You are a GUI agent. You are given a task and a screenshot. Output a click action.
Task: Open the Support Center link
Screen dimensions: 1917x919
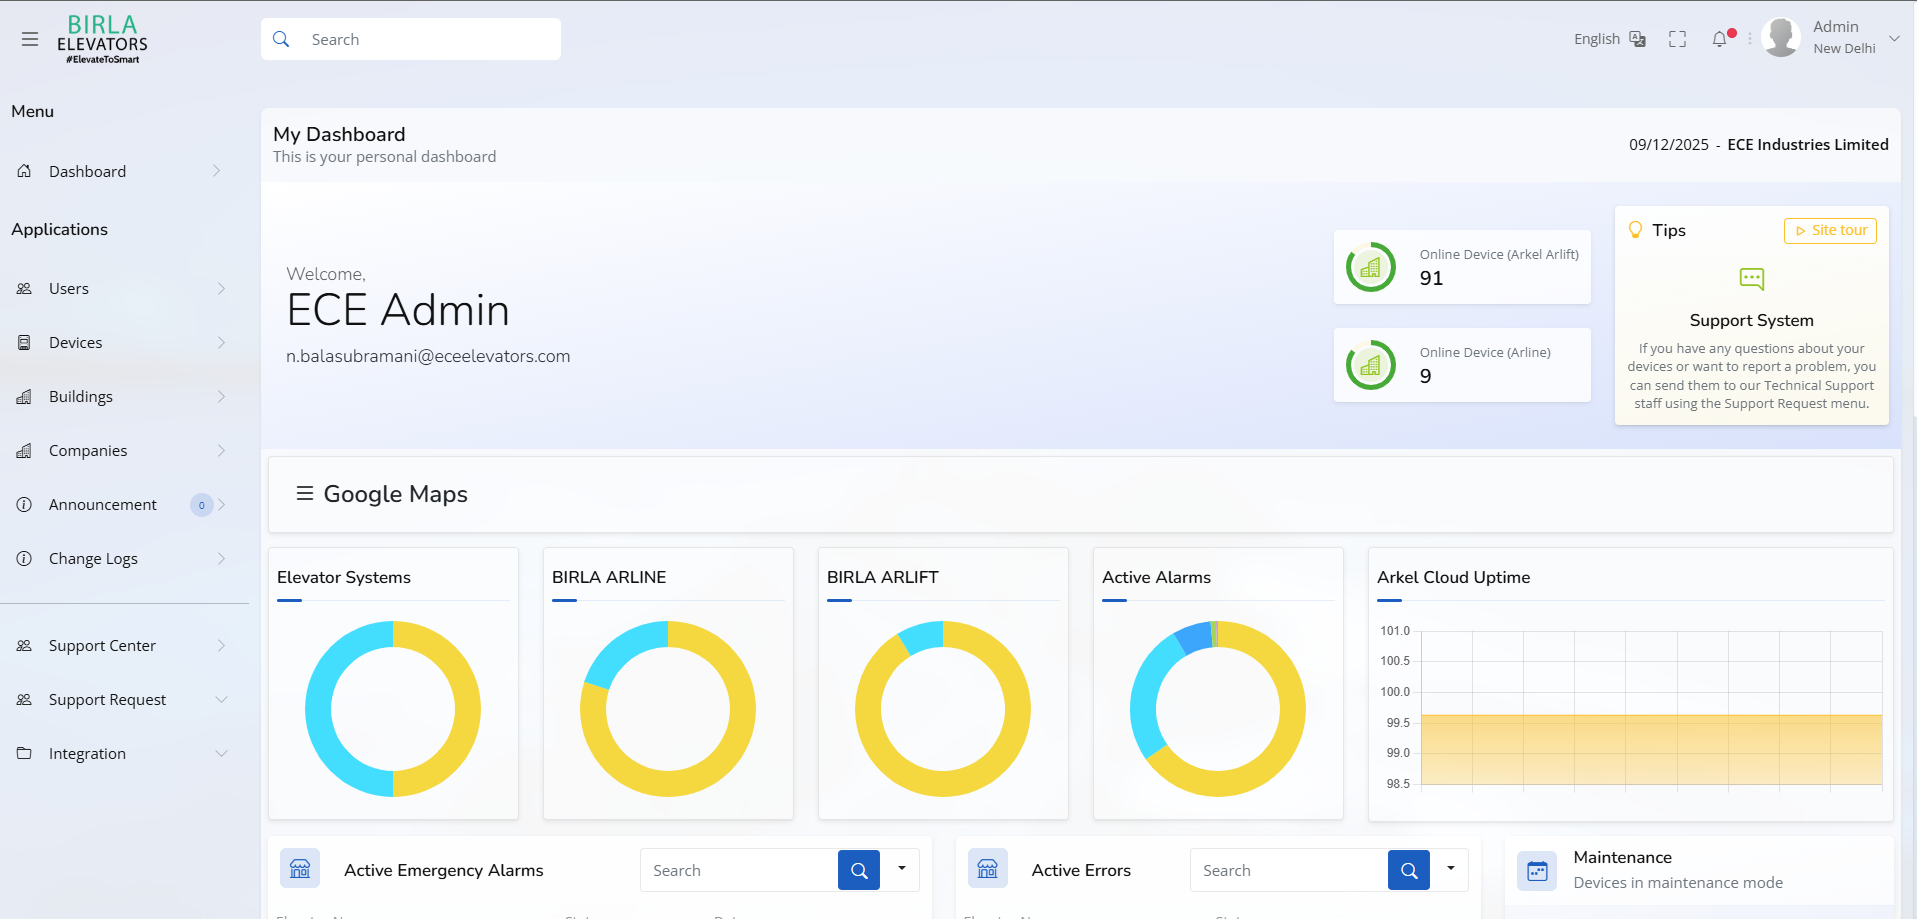[102, 645]
